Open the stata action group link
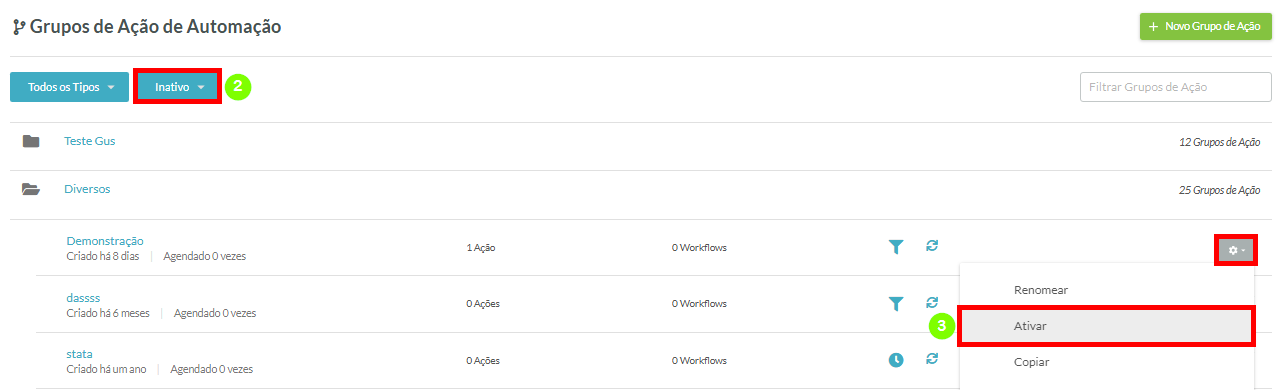 [x=79, y=354]
